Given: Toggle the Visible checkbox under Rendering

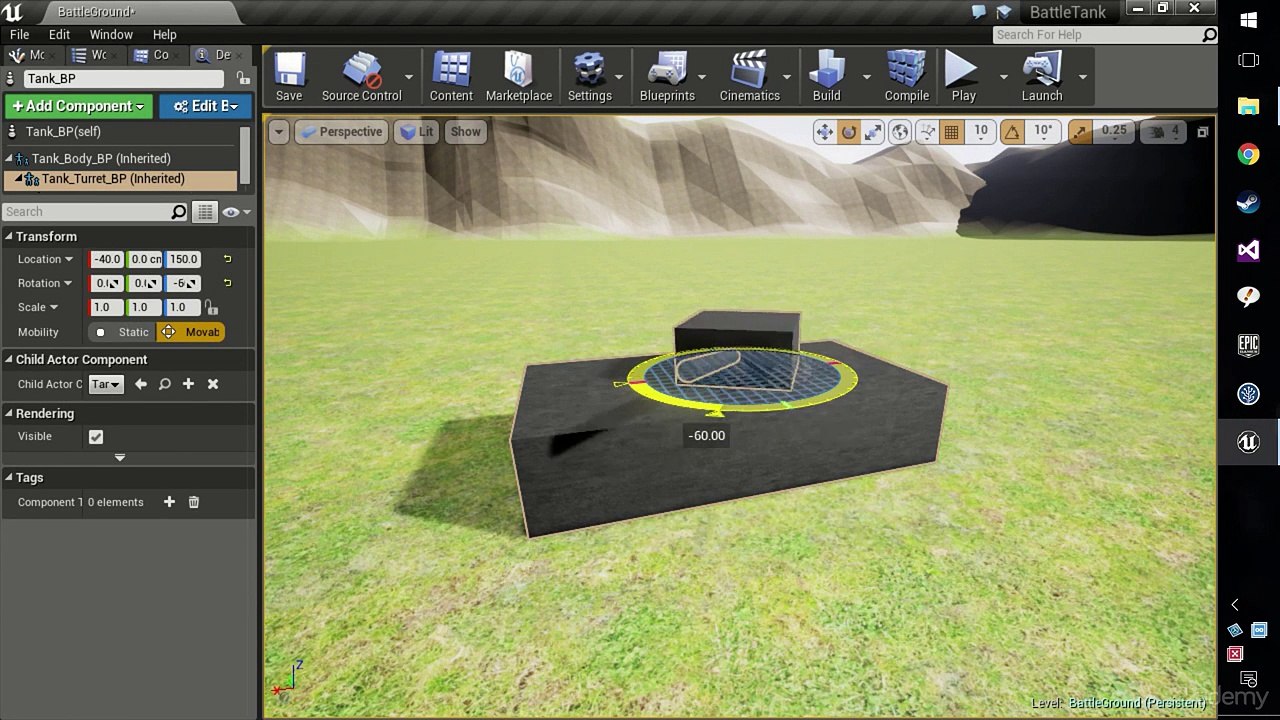Looking at the screenshot, I should coord(96,437).
